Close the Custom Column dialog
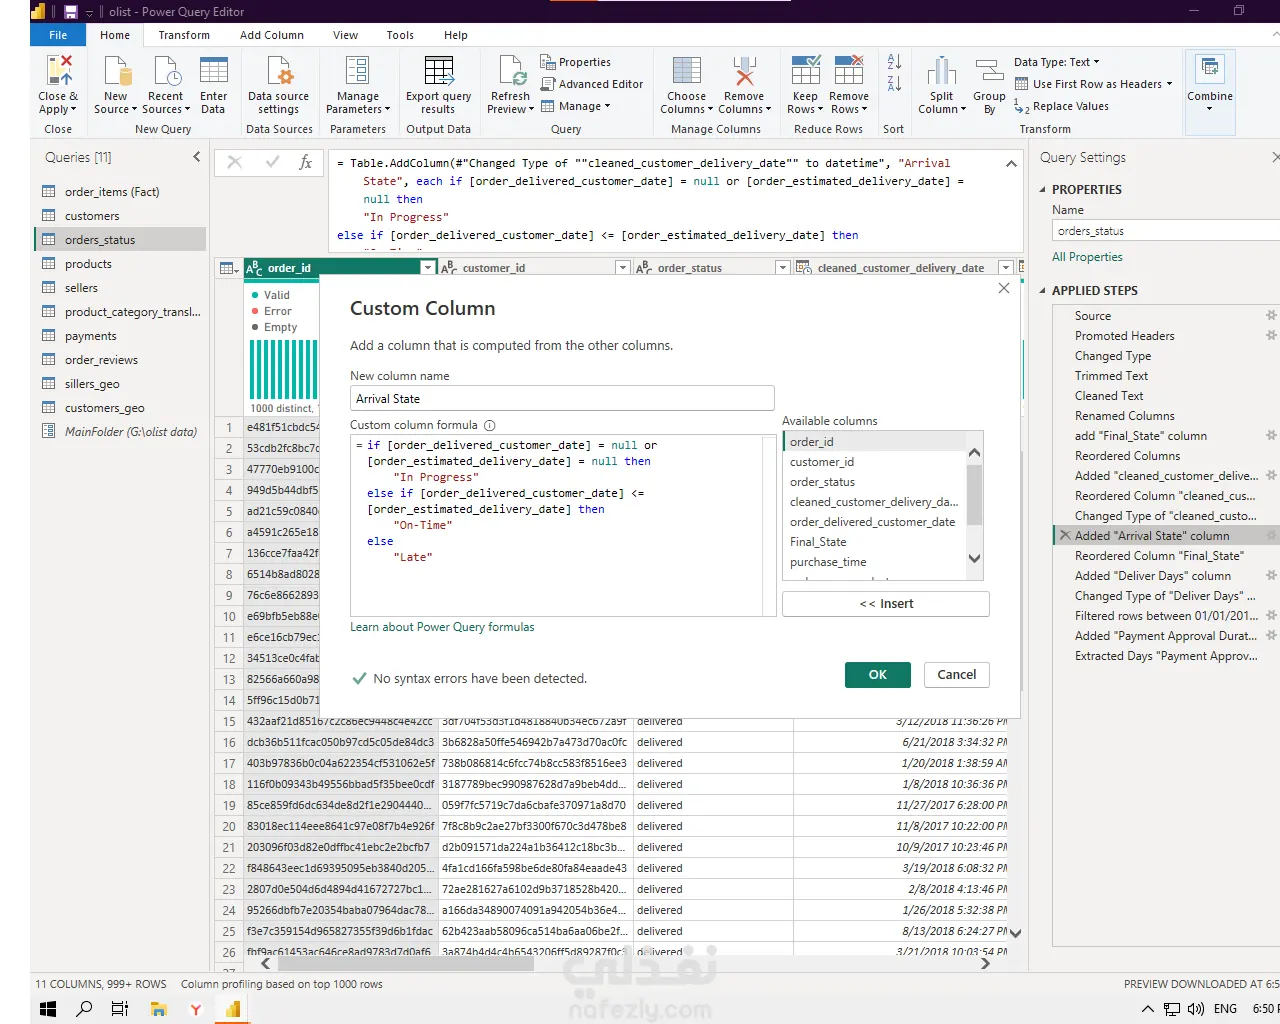This screenshot has height=1024, width=1280. 1004,288
